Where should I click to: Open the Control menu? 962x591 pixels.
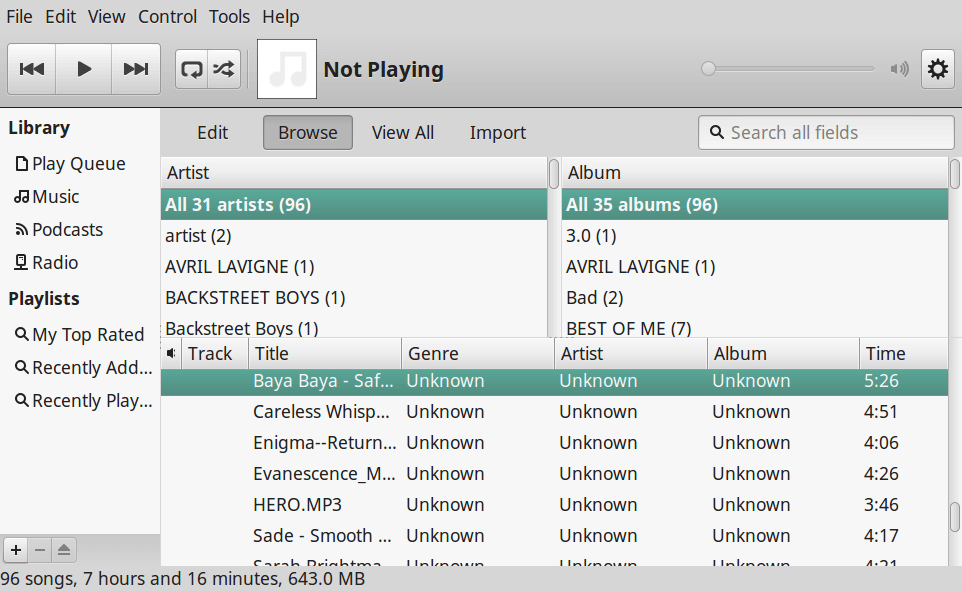(x=168, y=16)
